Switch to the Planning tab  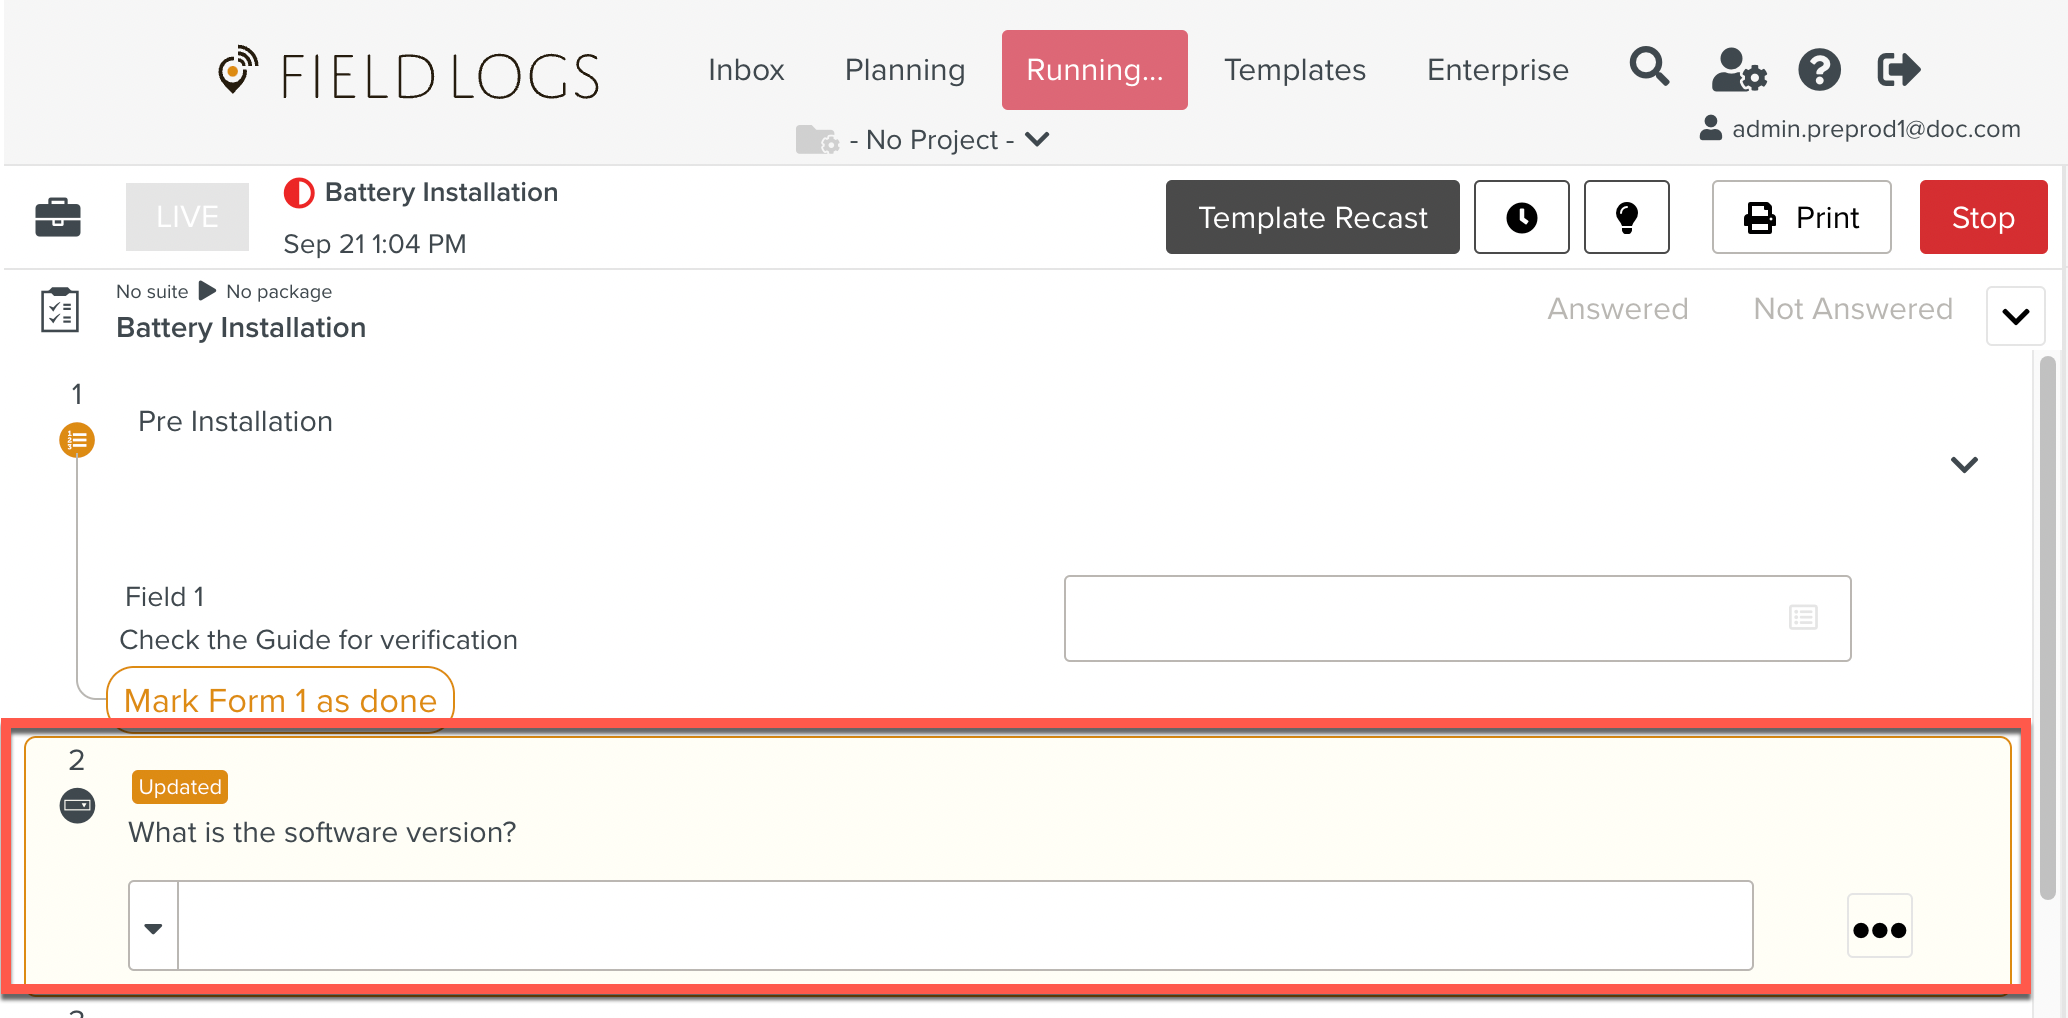904,69
